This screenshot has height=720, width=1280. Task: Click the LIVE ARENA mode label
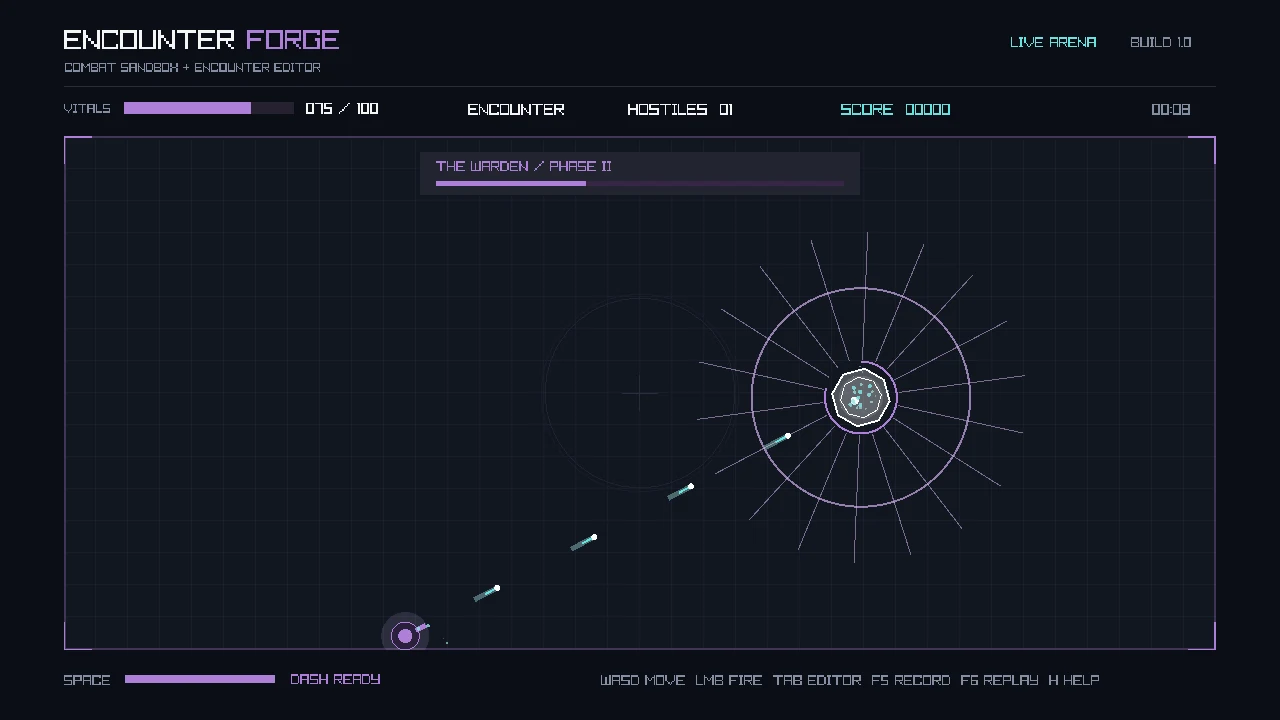[x=1053, y=42]
